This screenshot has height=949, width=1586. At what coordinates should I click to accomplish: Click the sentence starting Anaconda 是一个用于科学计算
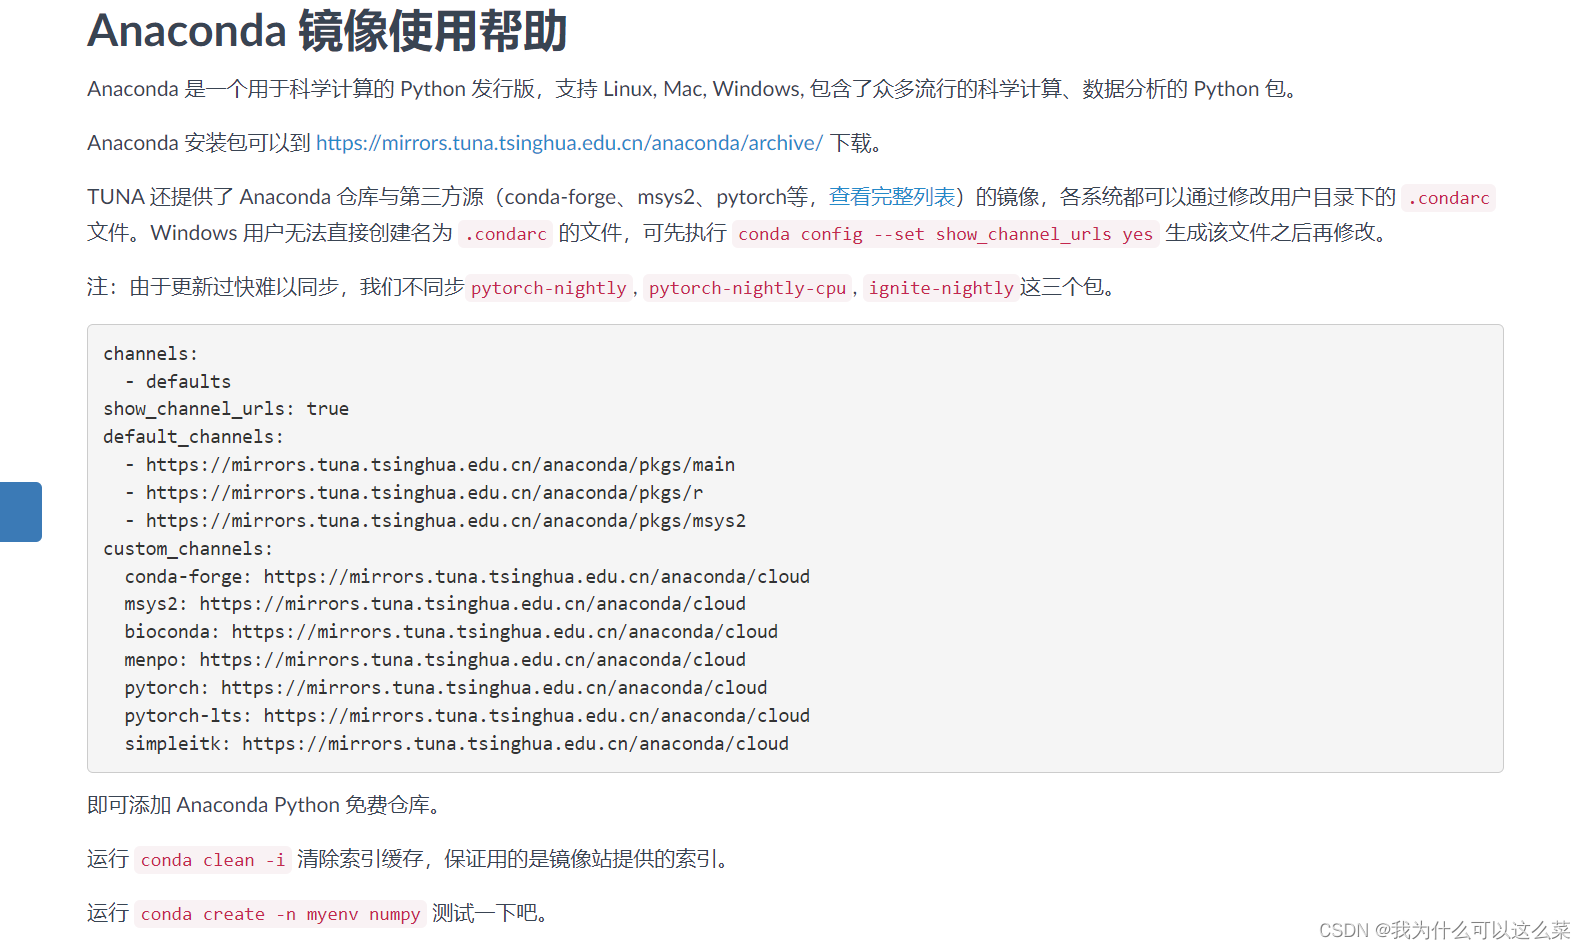(695, 89)
